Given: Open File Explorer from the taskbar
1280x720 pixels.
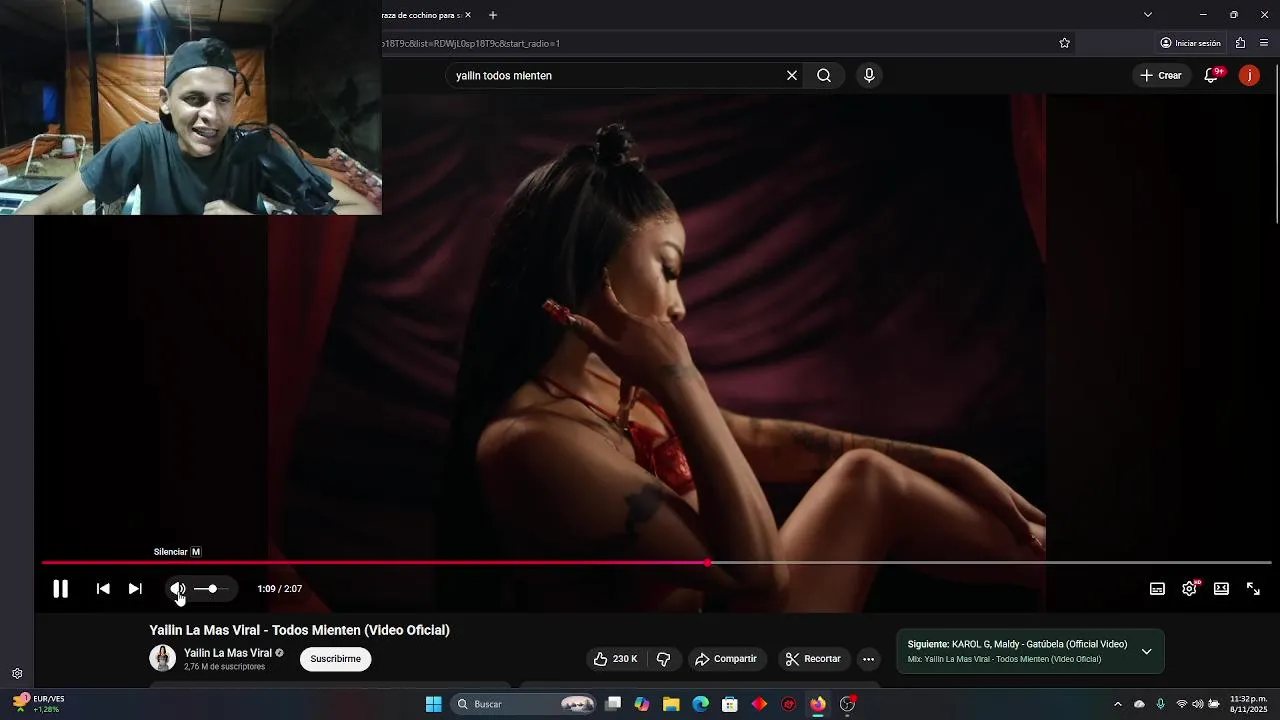Looking at the screenshot, I should tap(671, 704).
